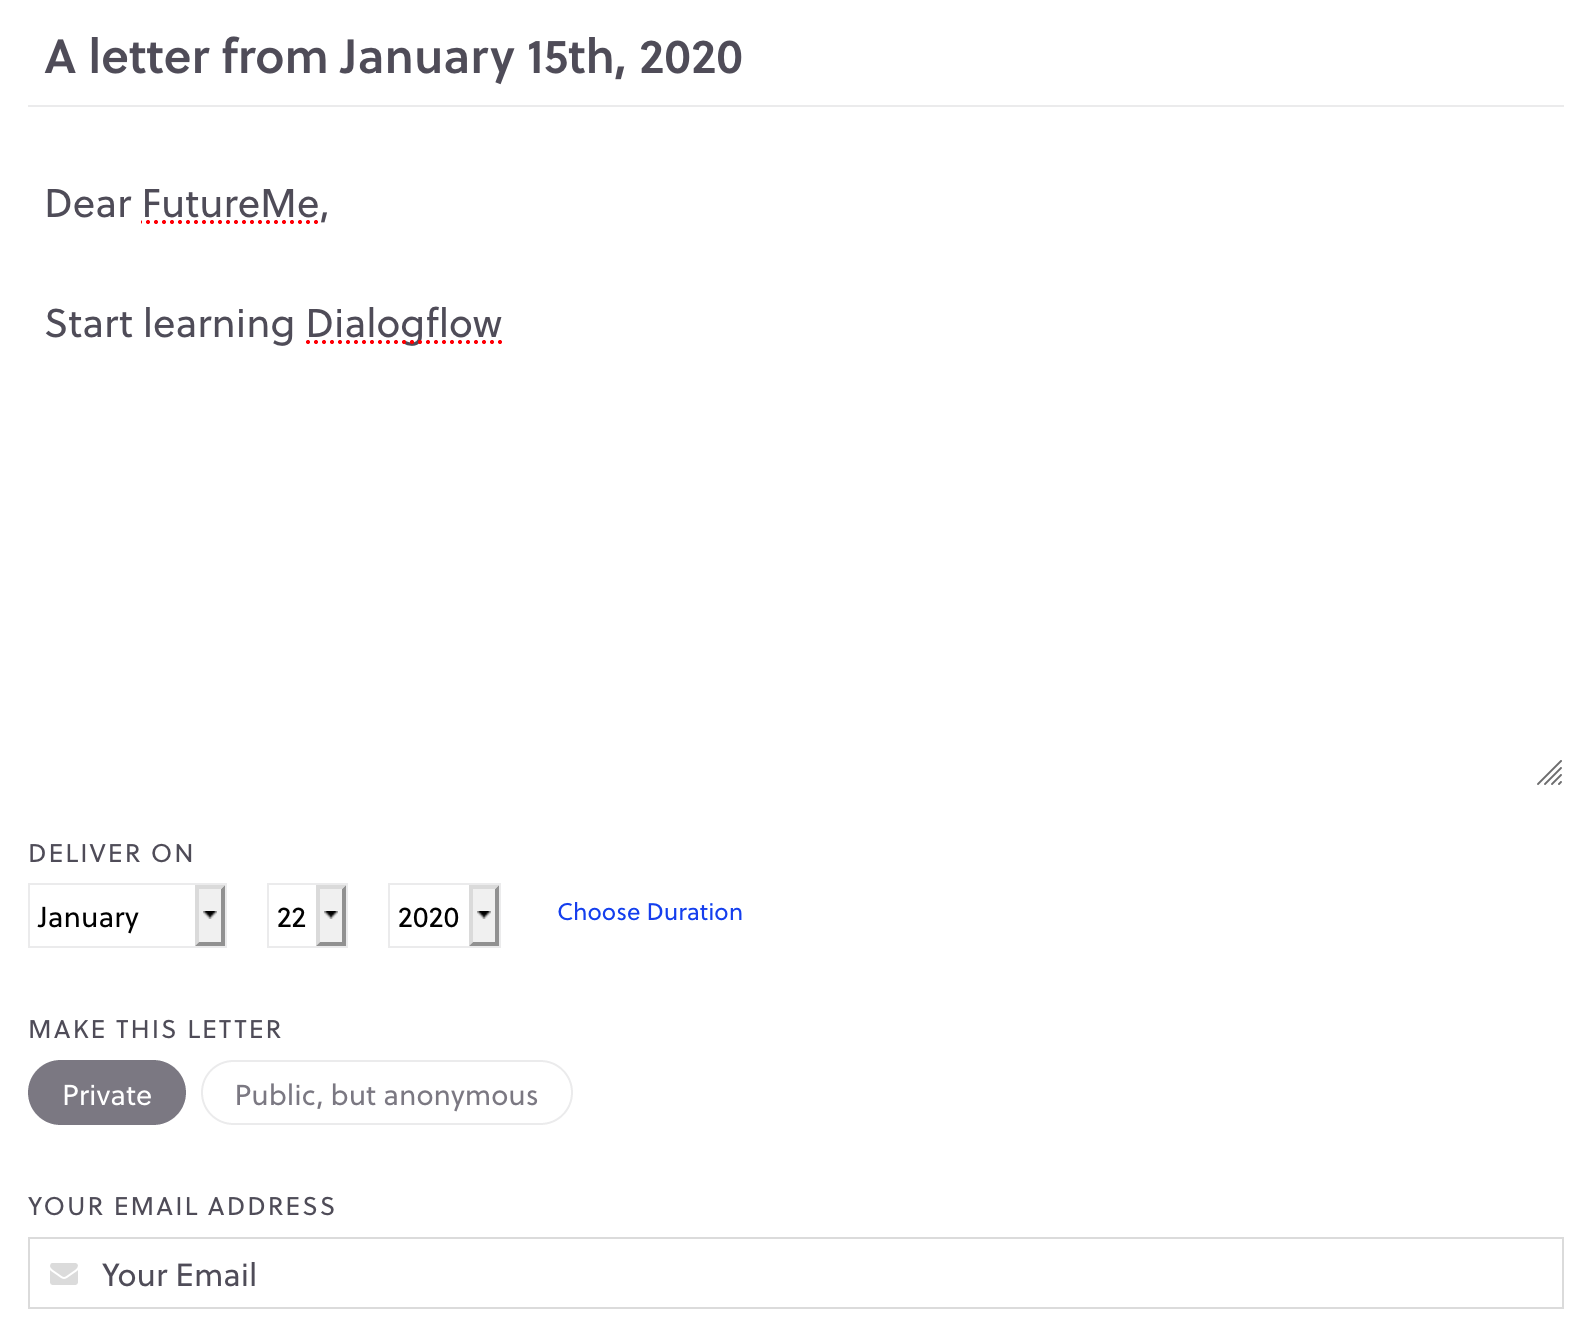Click the Make This Letter label

pyautogui.click(x=155, y=1029)
